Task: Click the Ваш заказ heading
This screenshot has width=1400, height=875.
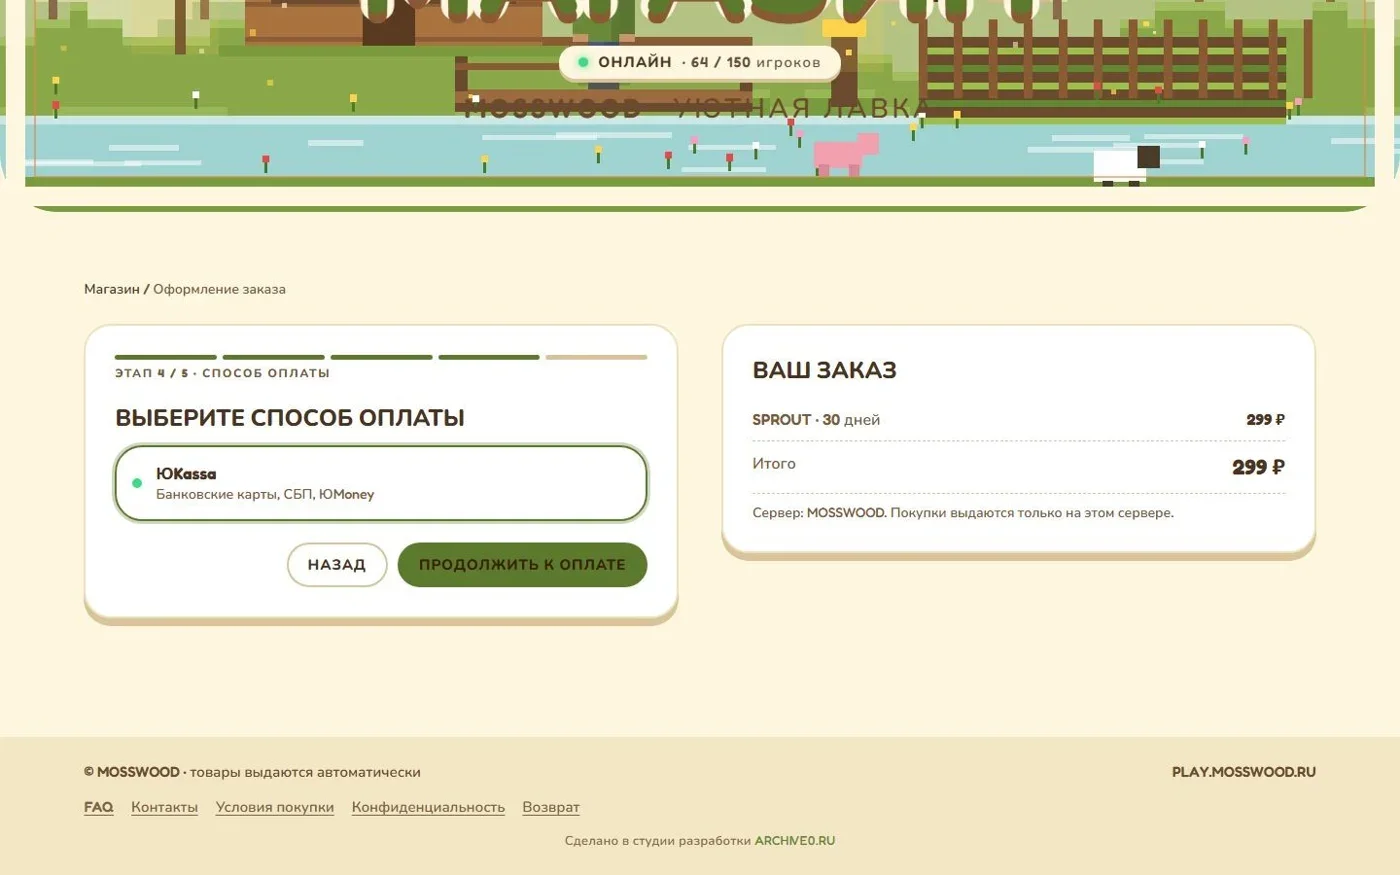Action: (825, 370)
